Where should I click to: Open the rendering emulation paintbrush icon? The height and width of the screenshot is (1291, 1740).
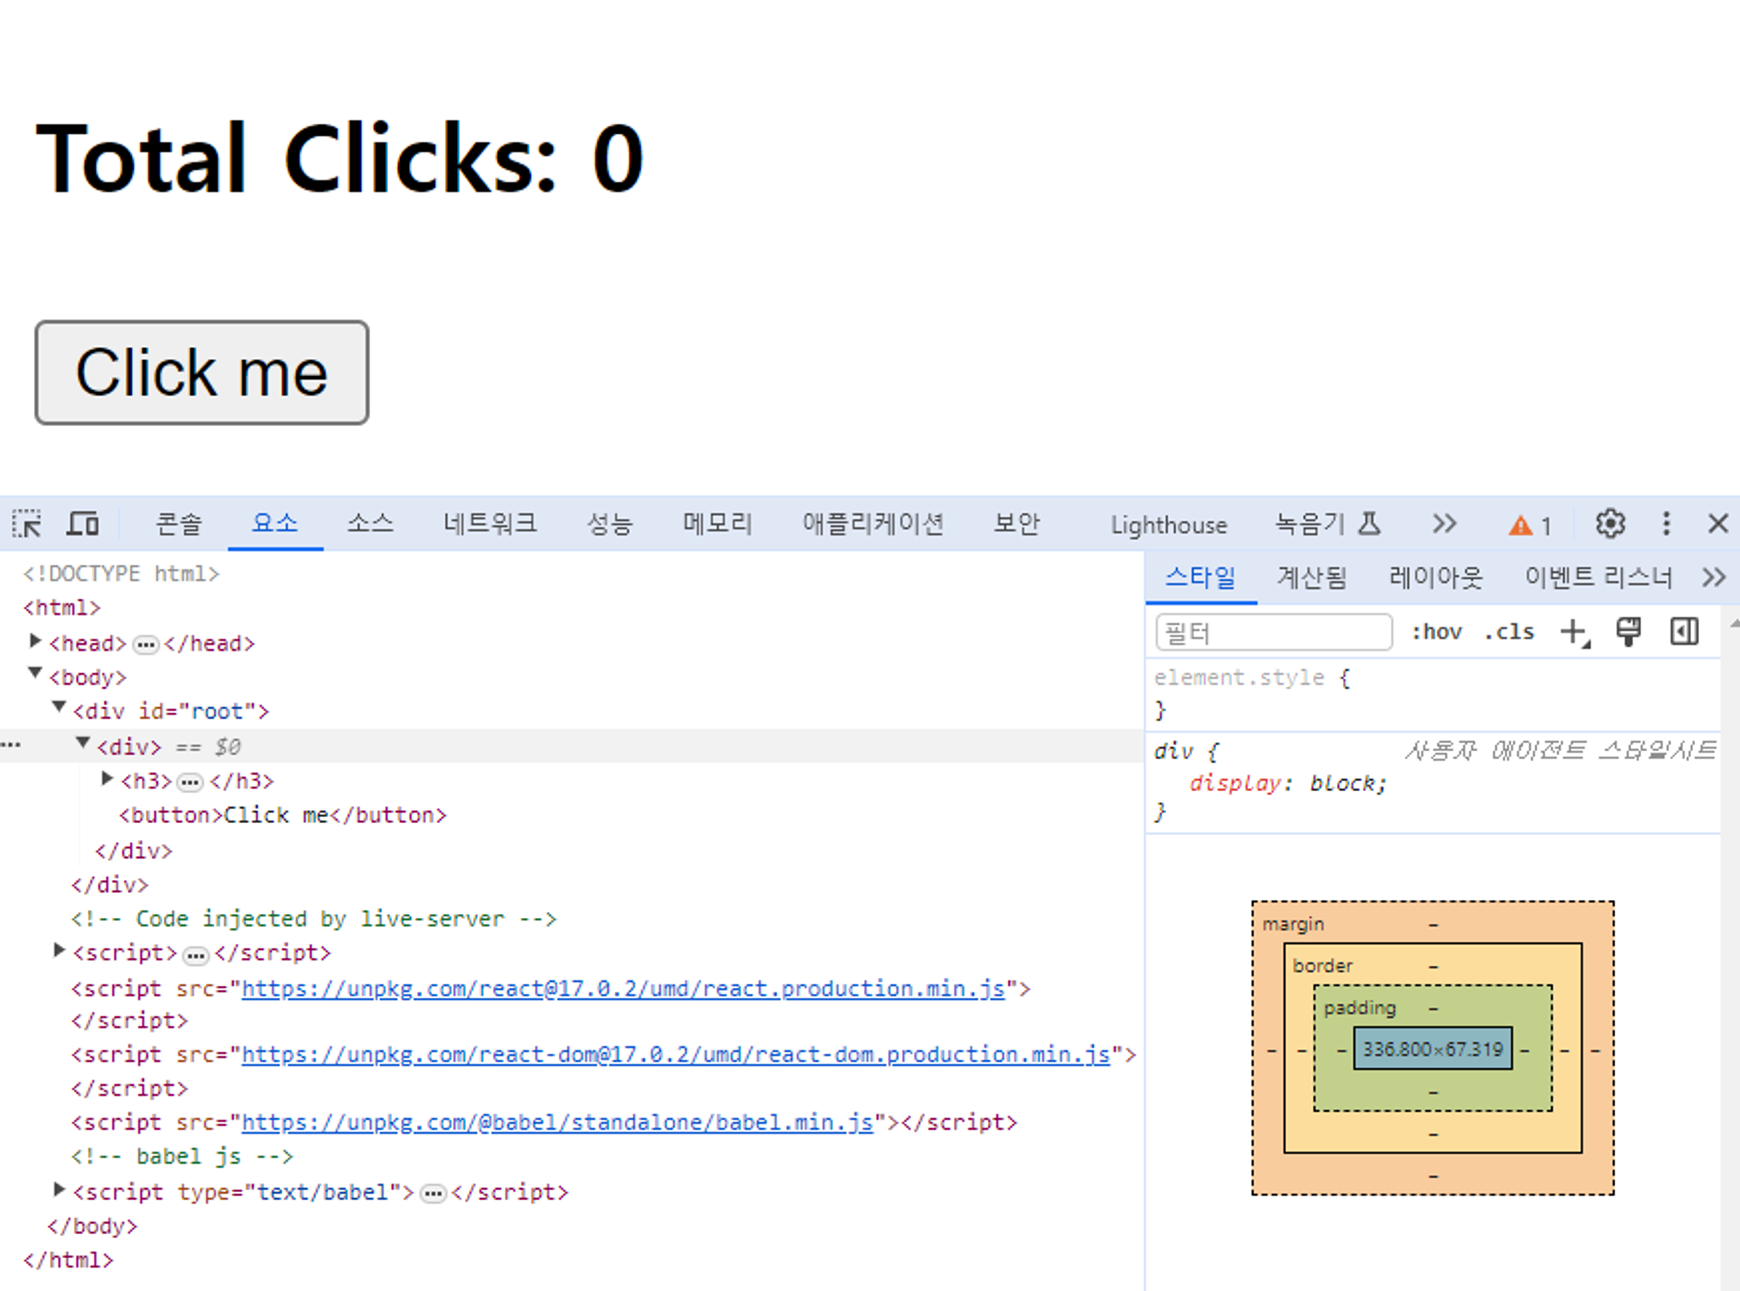coord(1628,632)
